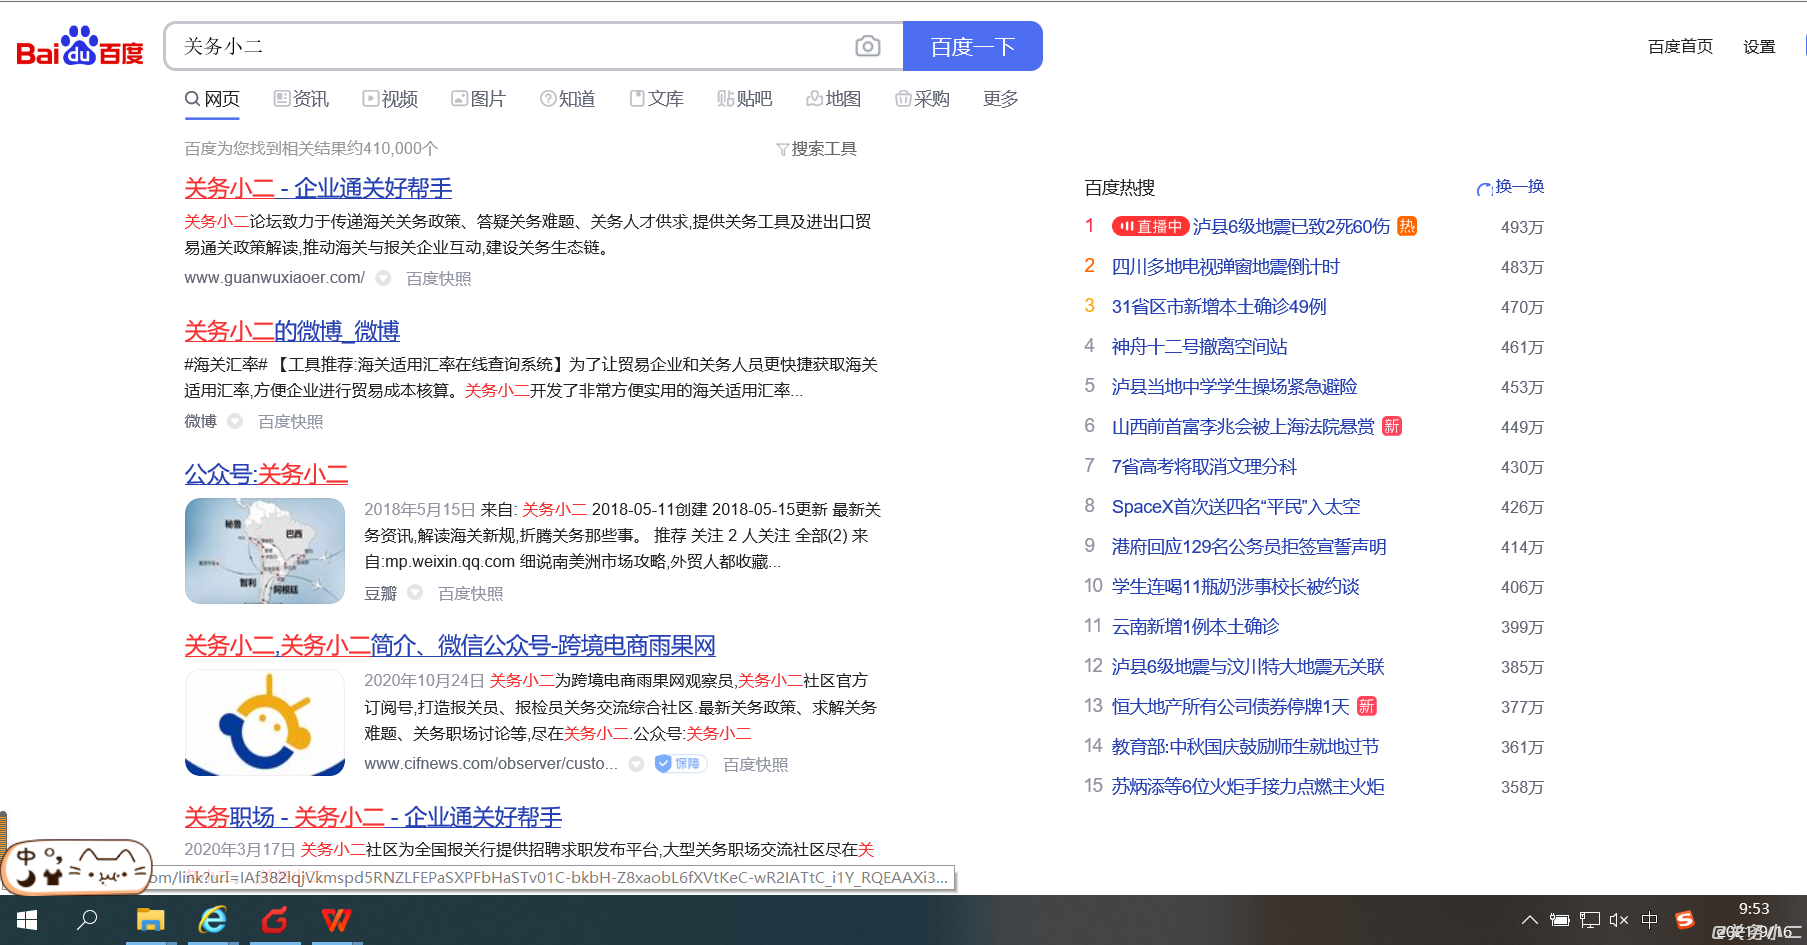This screenshot has width=1807, height=945.
Task: Open 搜索工具 filter options
Action: (816, 149)
